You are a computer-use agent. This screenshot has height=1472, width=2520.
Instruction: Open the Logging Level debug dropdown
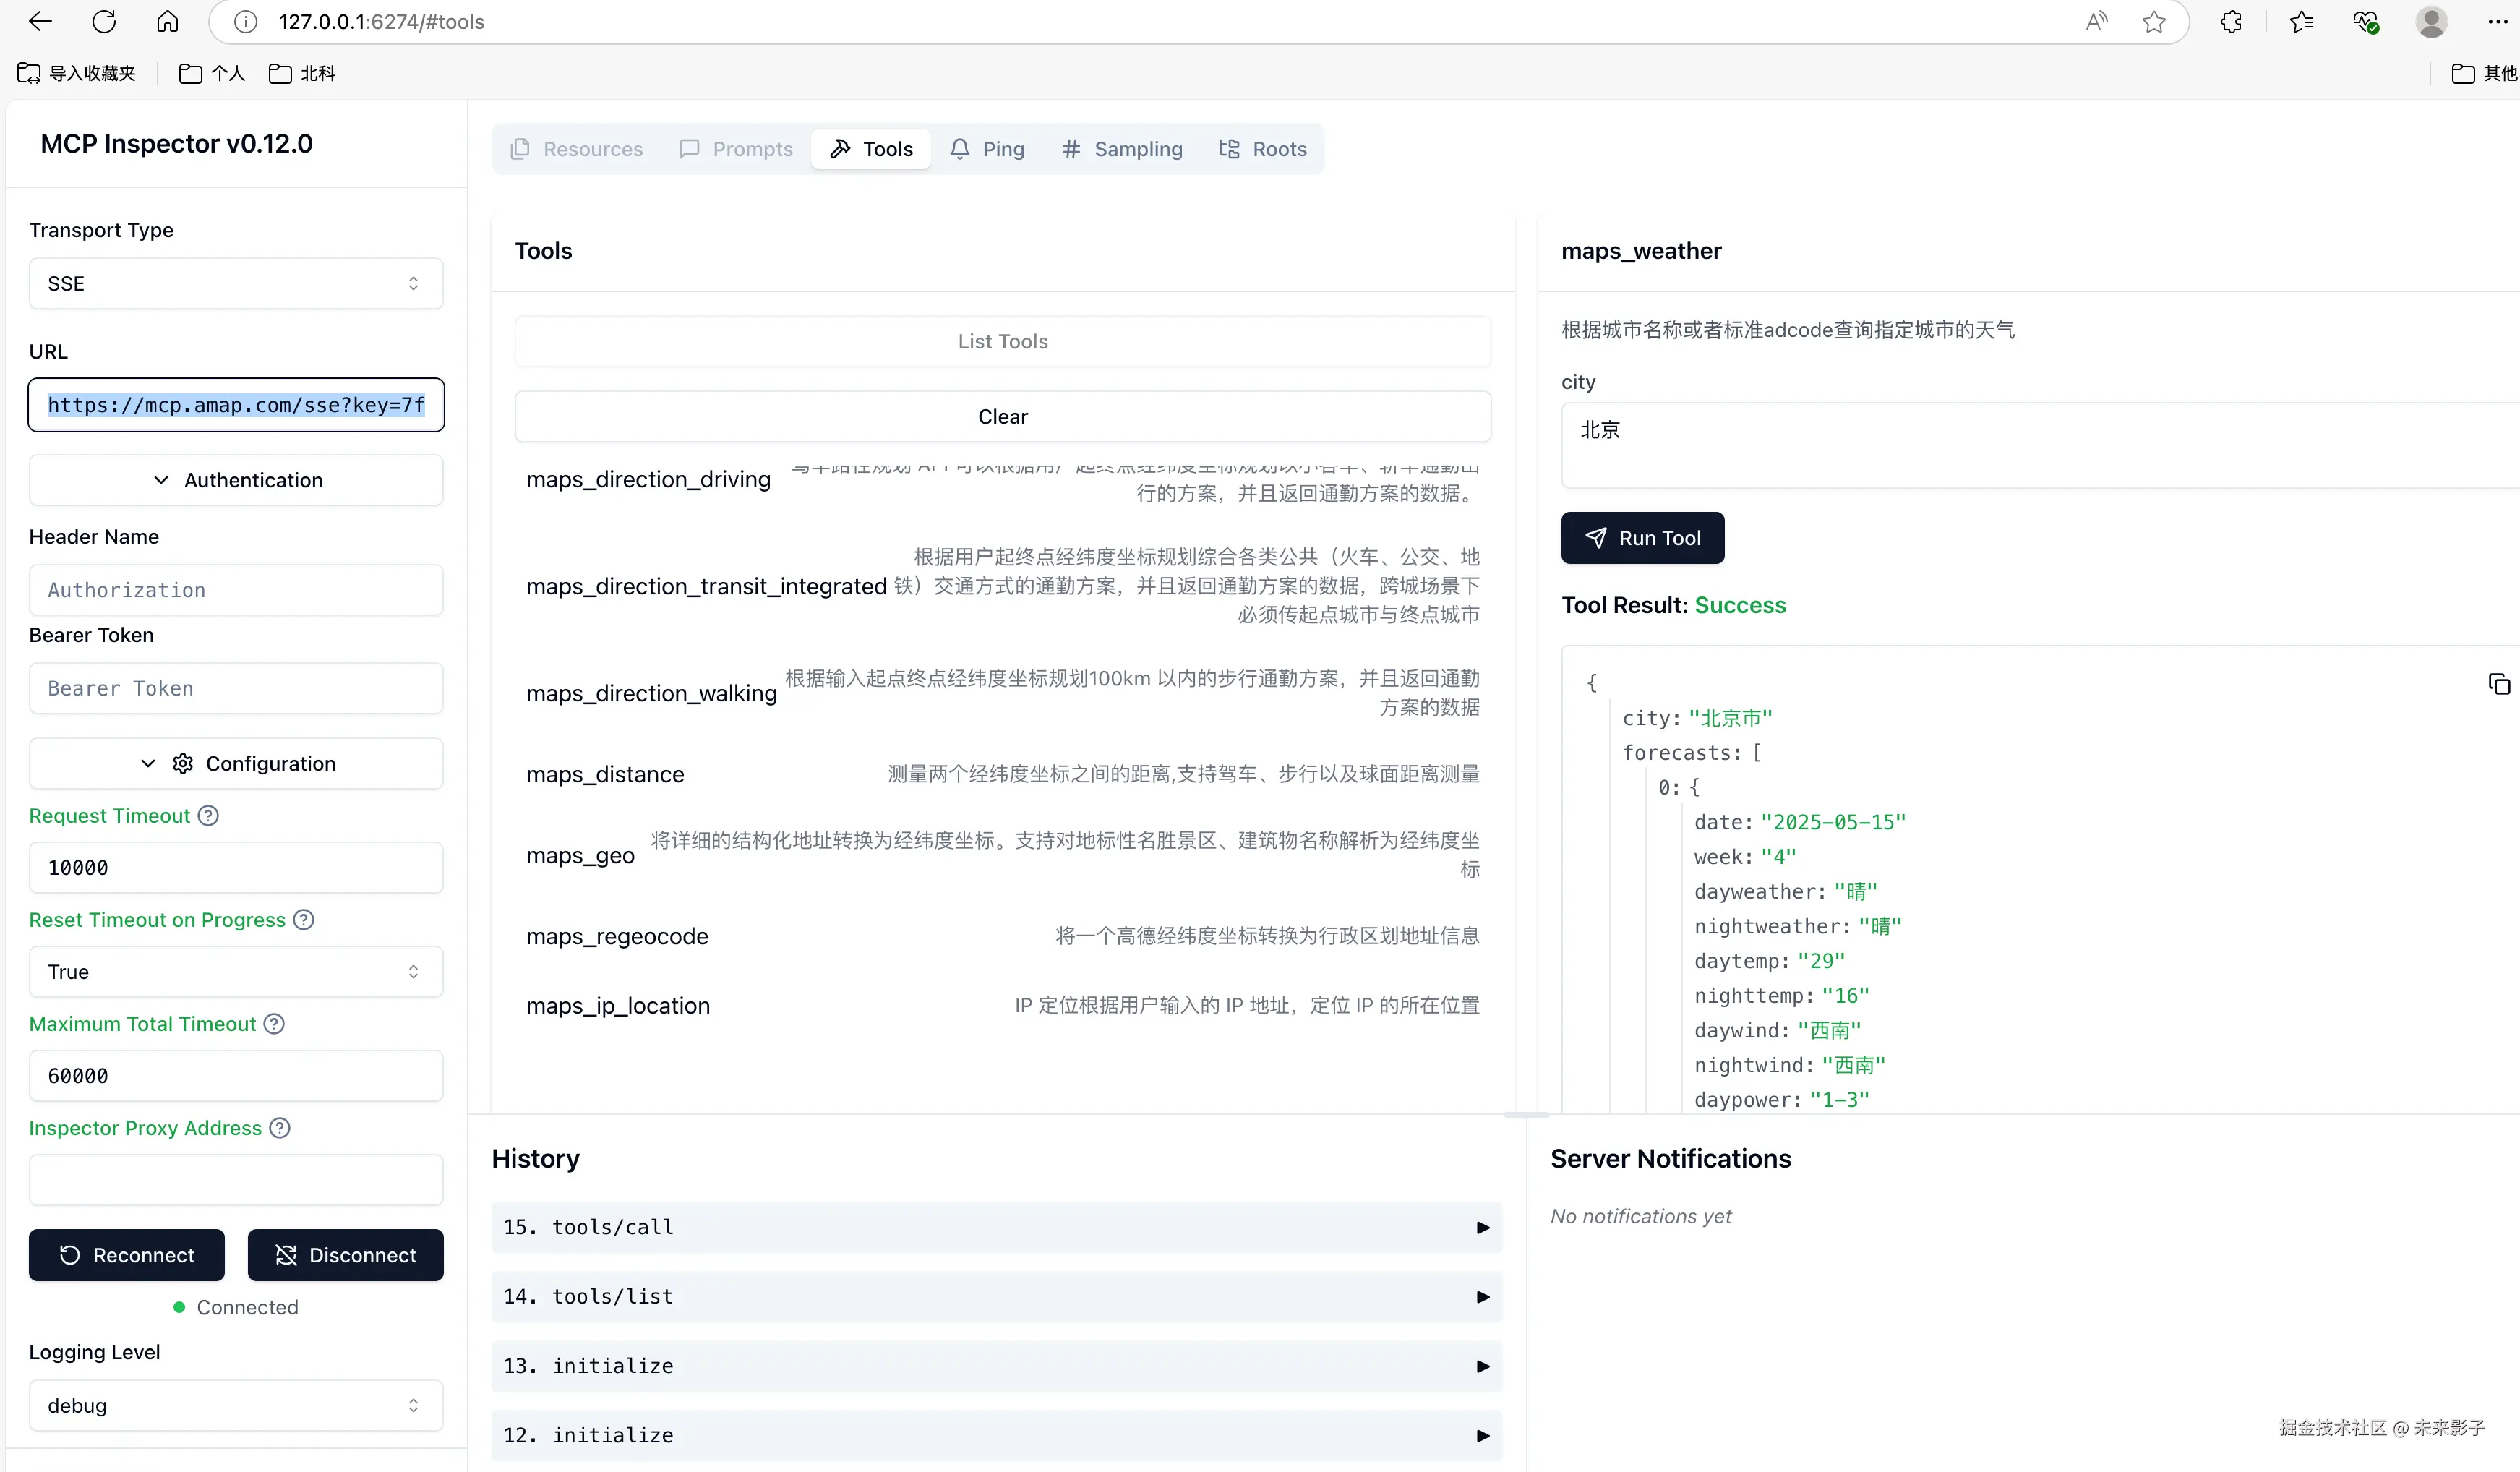[236, 1406]
